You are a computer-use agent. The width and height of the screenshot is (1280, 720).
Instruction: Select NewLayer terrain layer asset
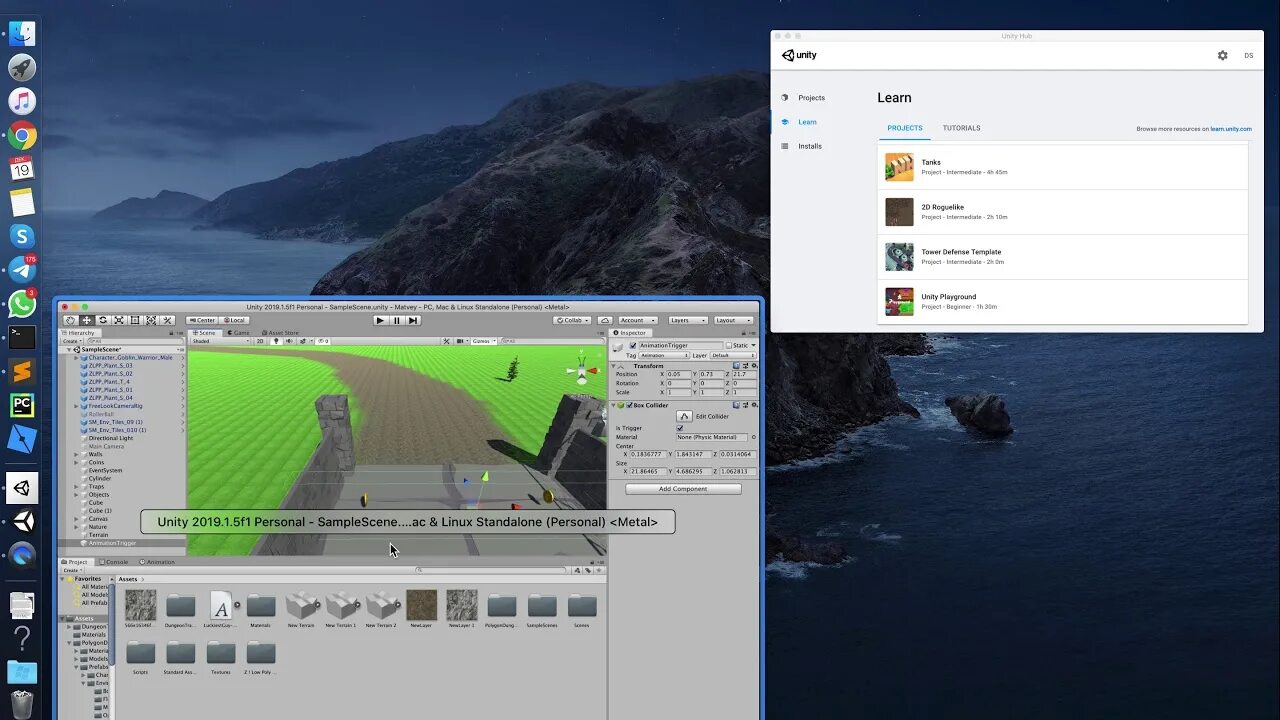421,605
